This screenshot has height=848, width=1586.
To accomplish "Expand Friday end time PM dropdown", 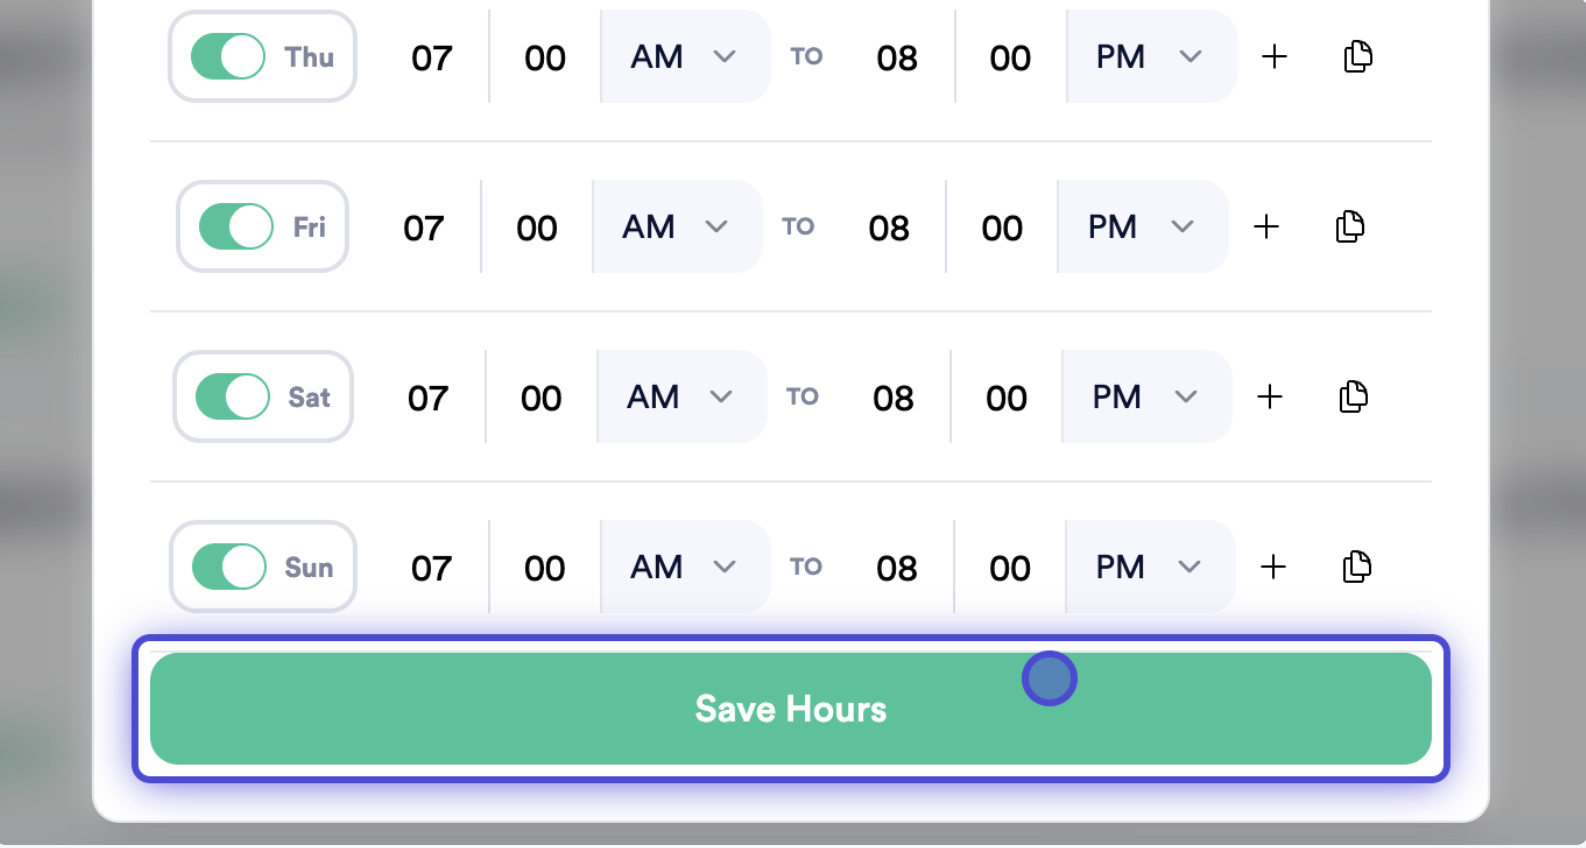I will (x=1142, y=227).
